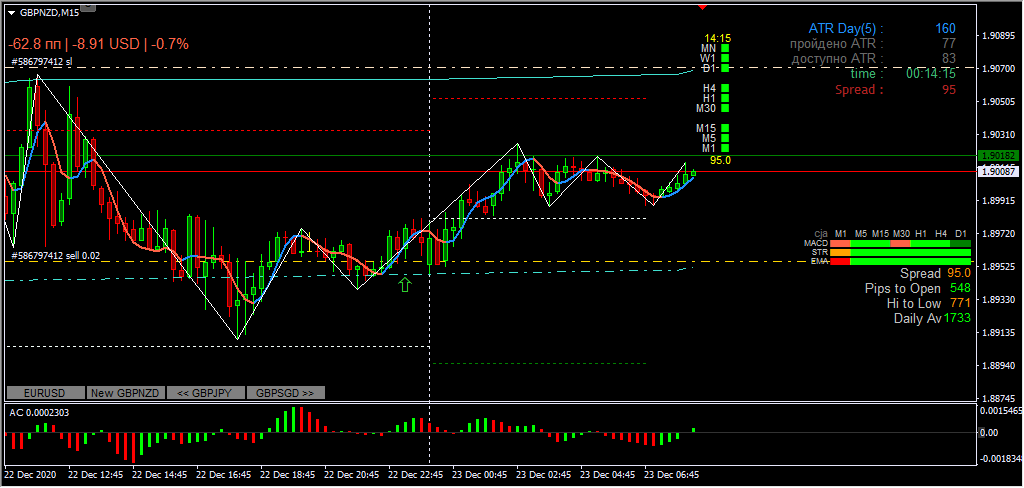Click the green square next to M1 in timeframe column
The height and width of the screenshot is (488, 1024).
coord(725,148)
